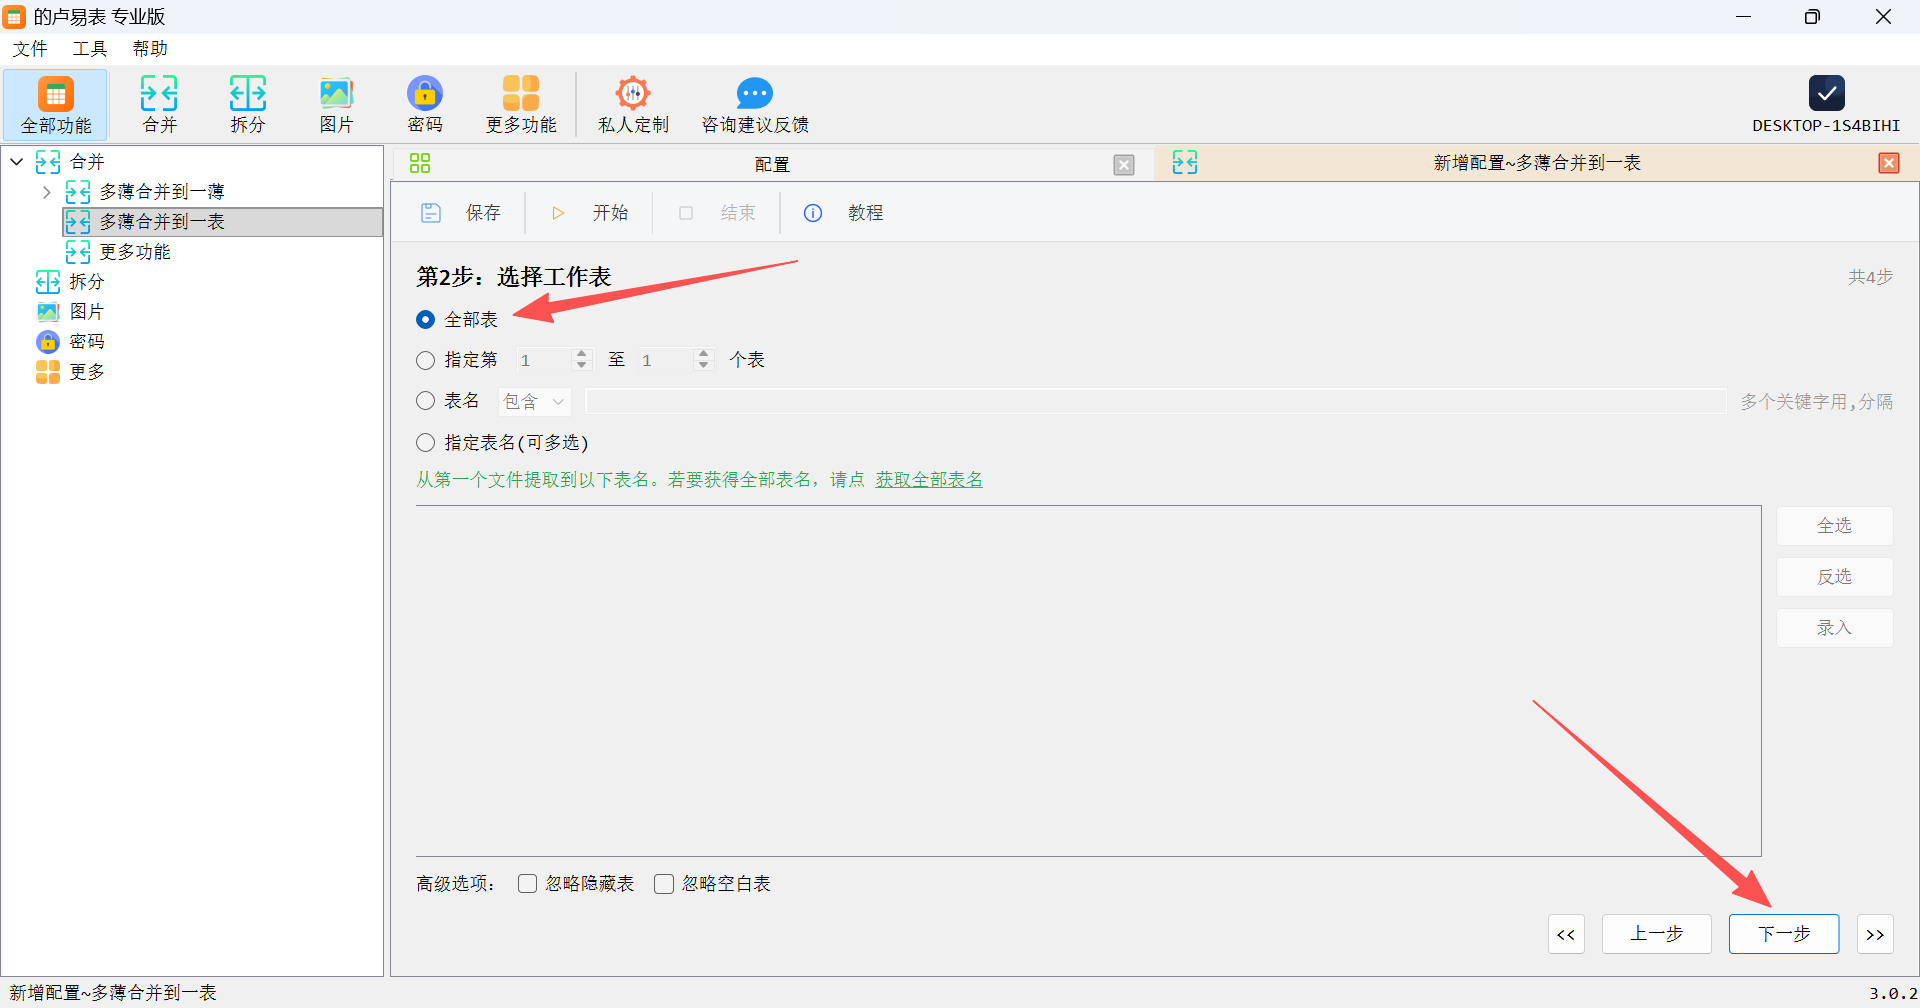1920x1008 pixels.
Task: Click the 保存 save icon
Action: coord(431,213)
